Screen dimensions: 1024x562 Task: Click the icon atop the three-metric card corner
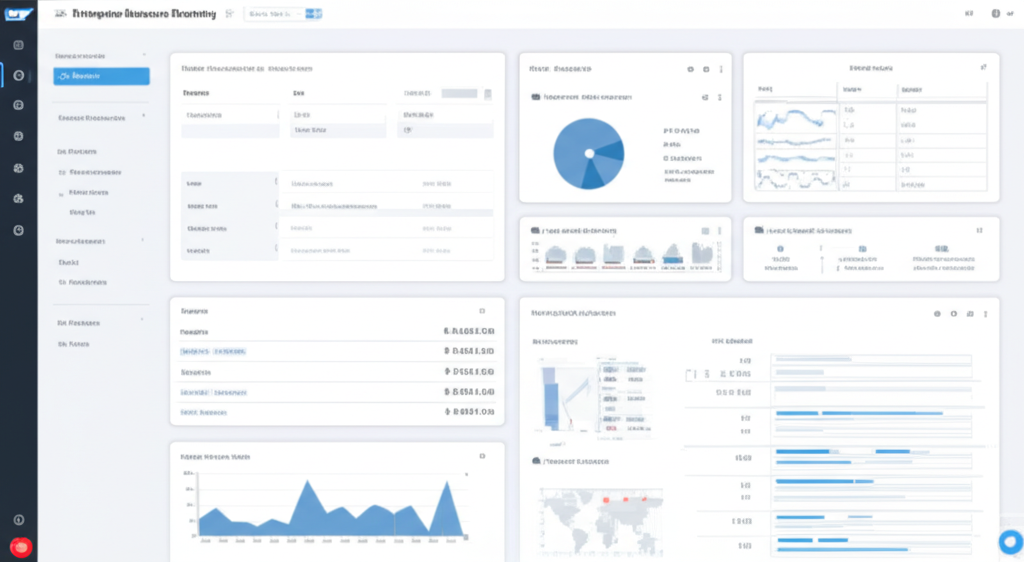(979, 230)
